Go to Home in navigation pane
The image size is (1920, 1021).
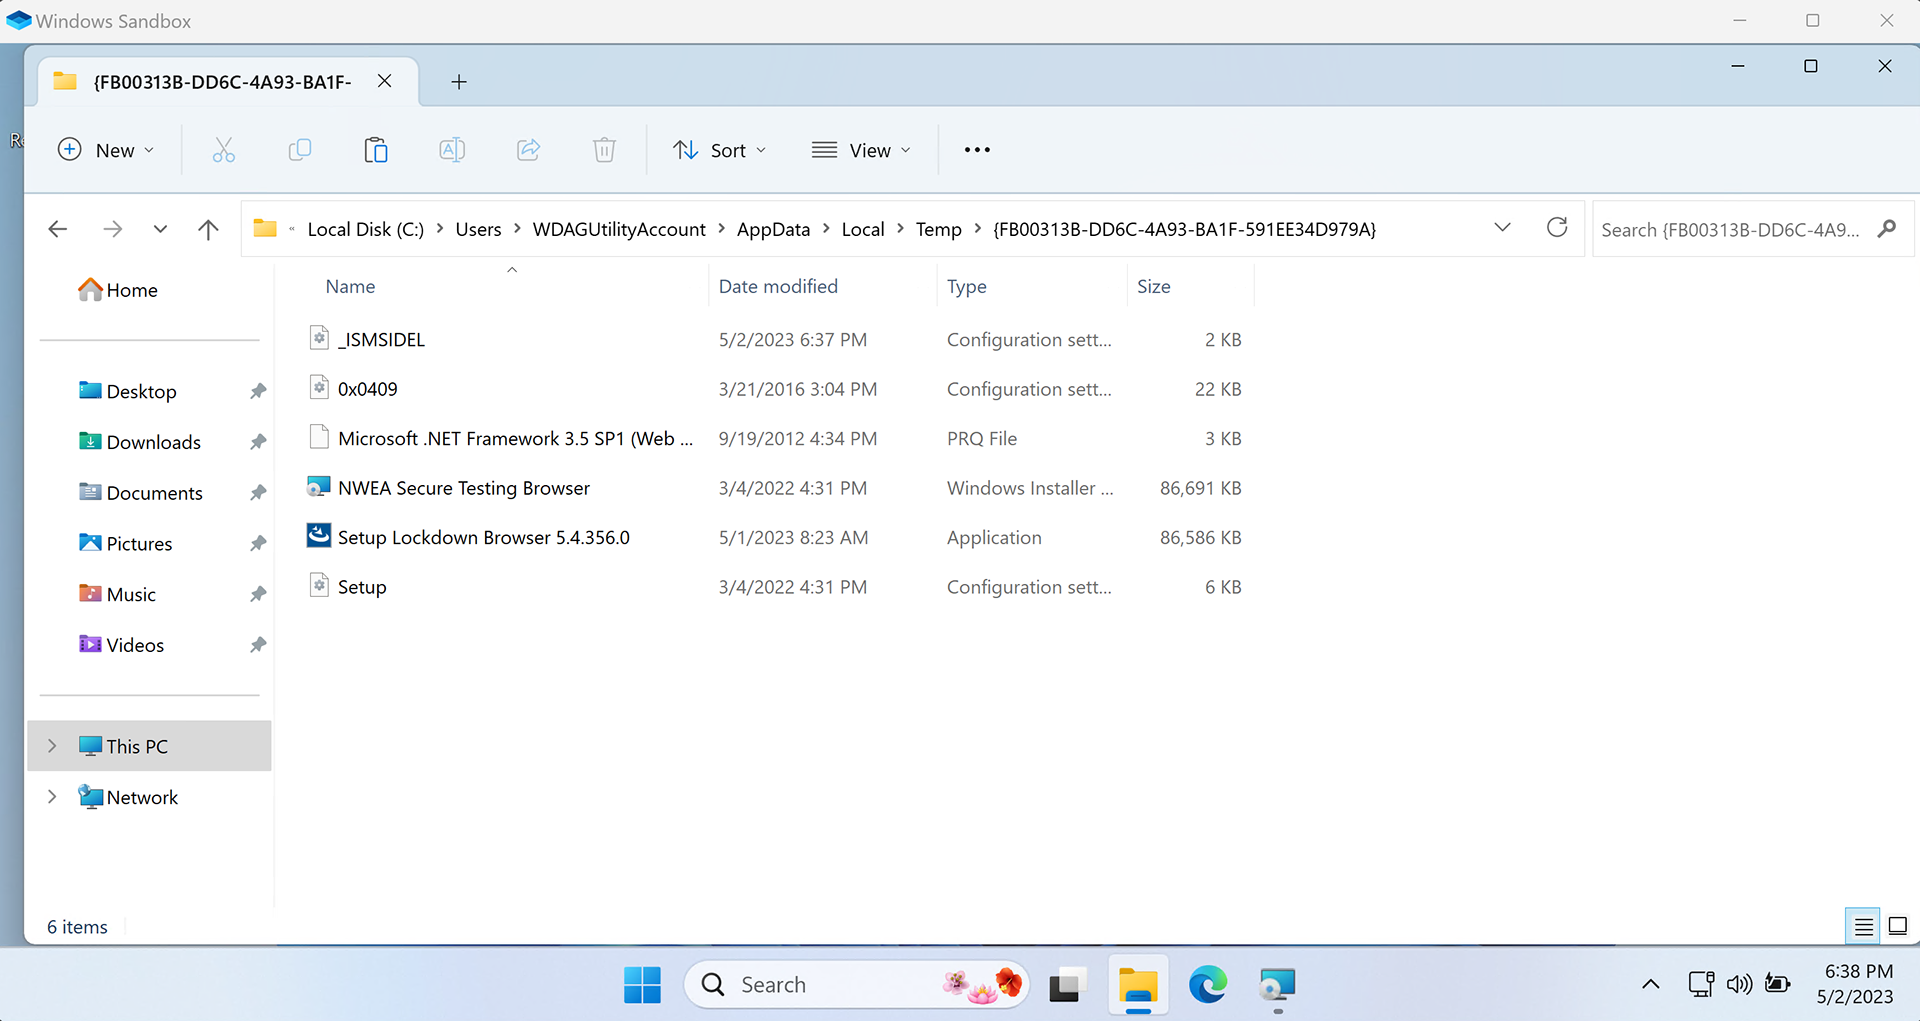coord(118,290)
